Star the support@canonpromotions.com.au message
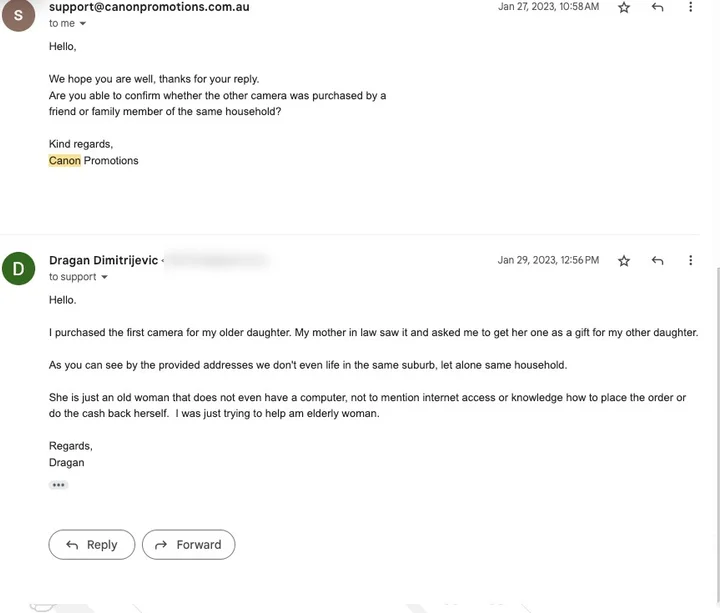 click(x=624, y=7)
